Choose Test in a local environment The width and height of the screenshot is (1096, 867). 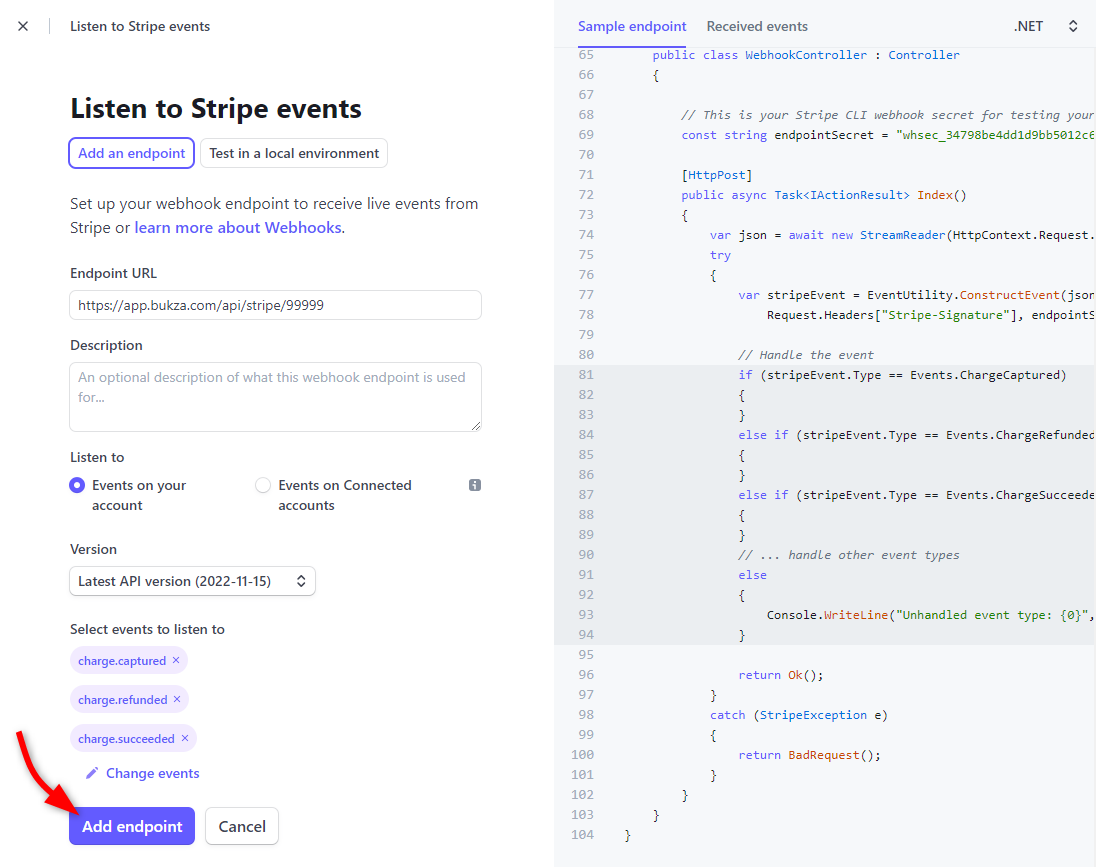pos(294,153)
